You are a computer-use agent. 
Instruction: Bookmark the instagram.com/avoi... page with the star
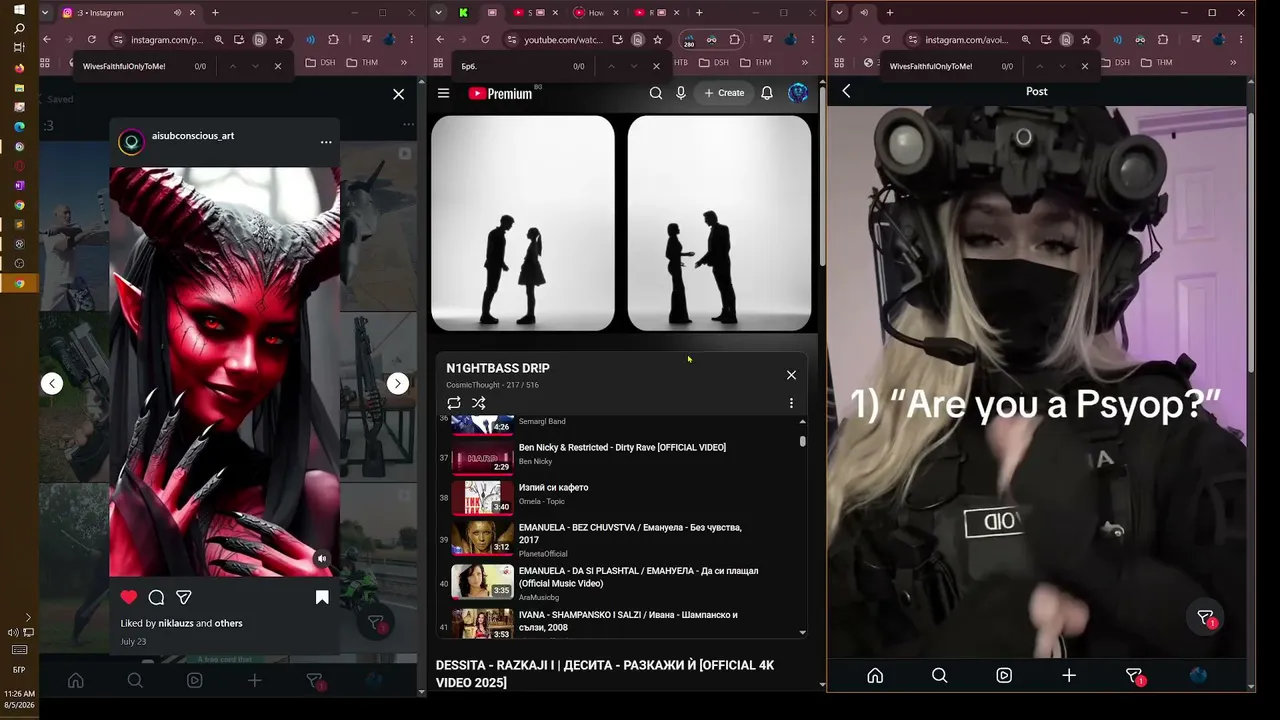(x=1086, y=40)
